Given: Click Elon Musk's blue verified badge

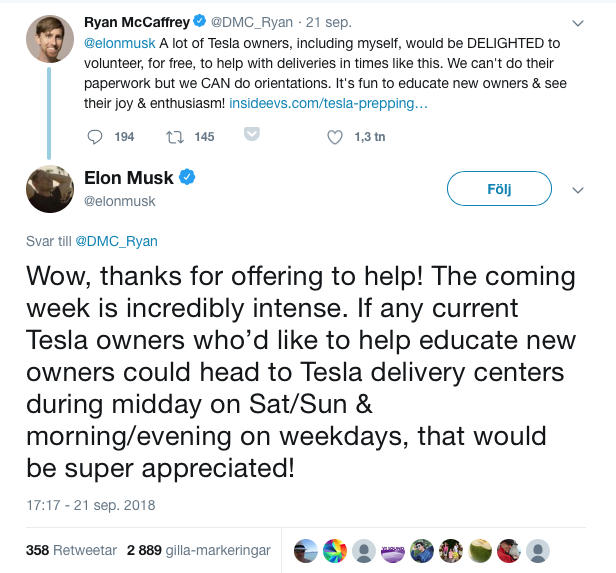Looking at the screenshot, I should coord(186,178).
